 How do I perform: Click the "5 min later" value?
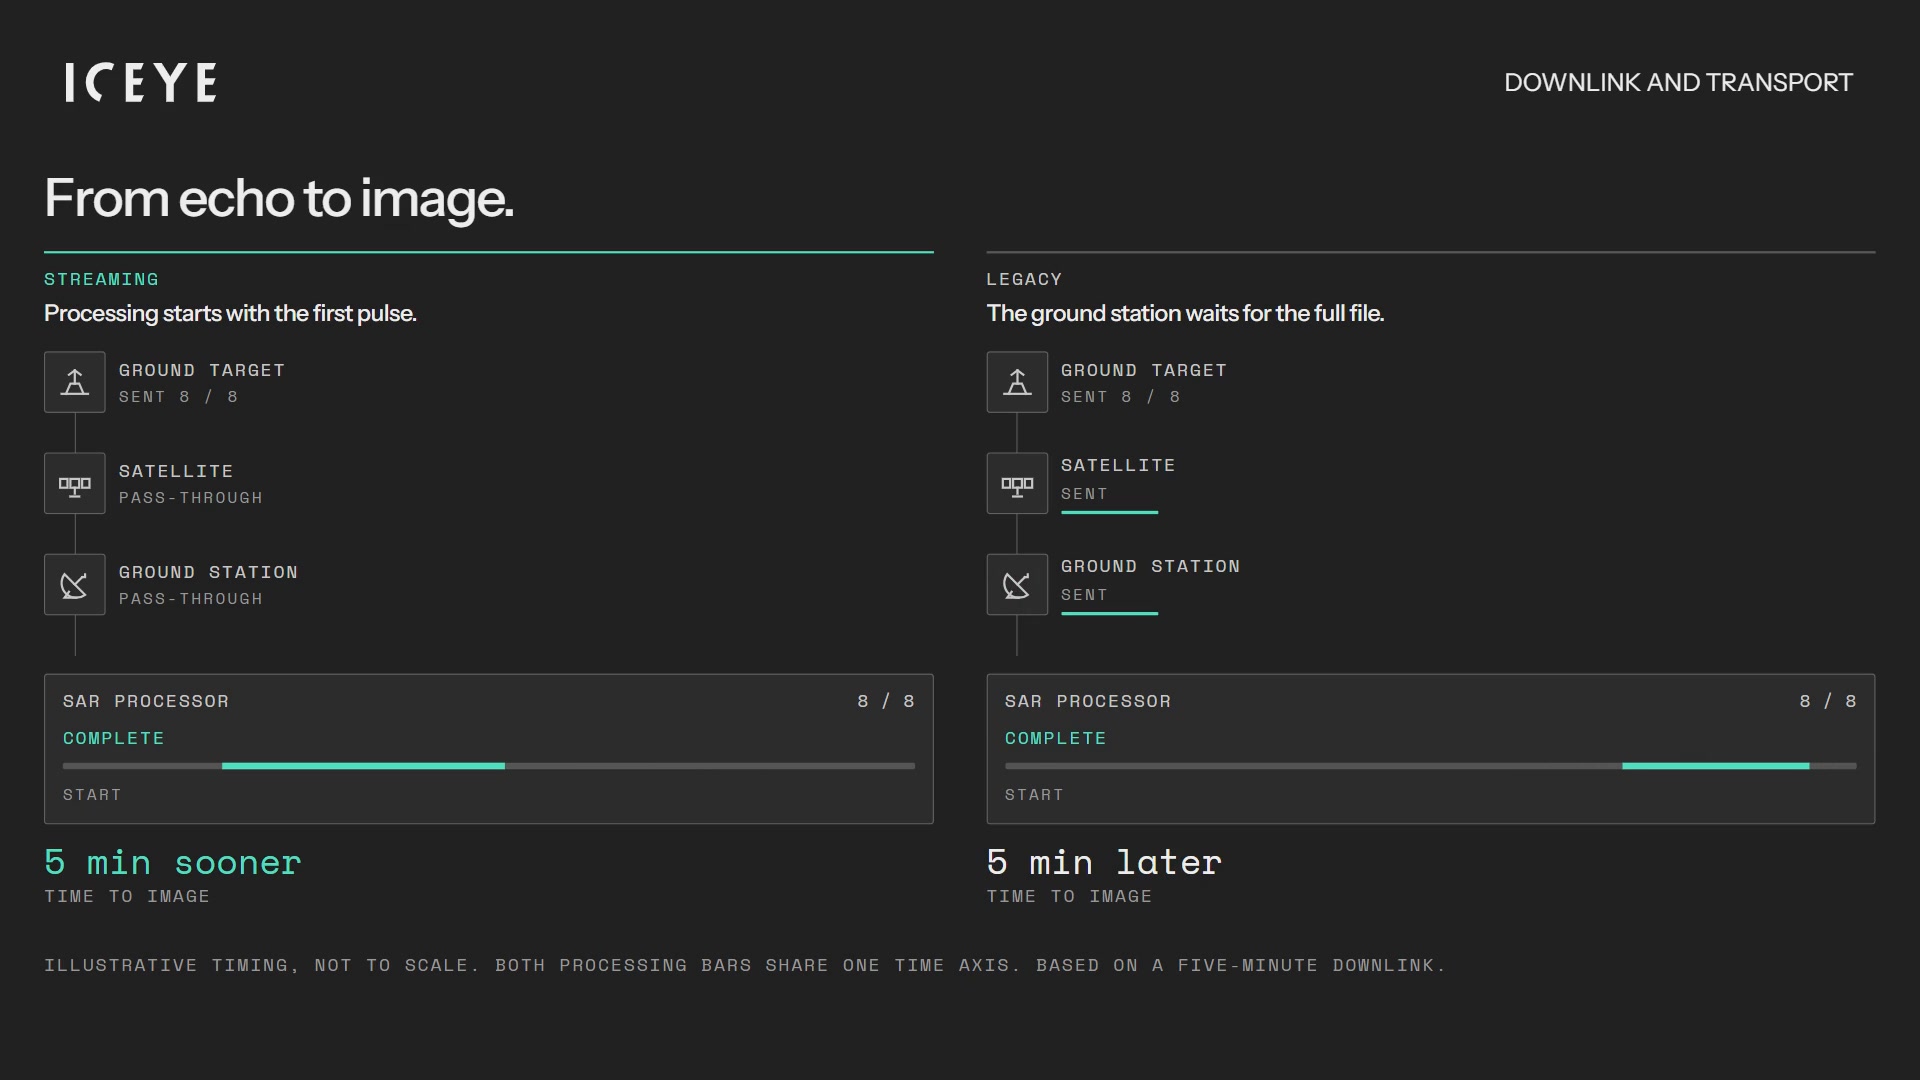click(1104, 862)
